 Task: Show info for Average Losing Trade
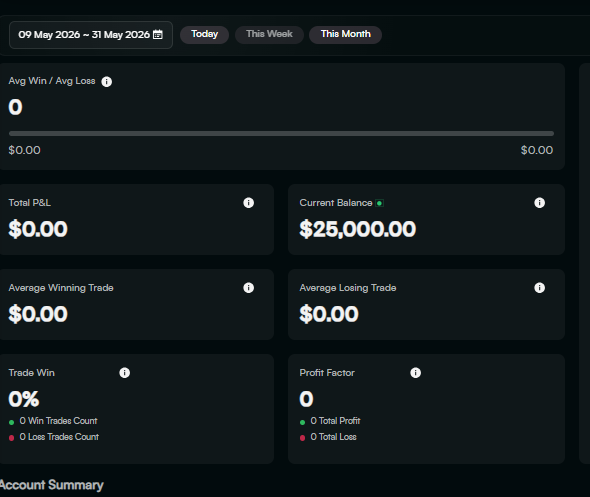(x=539, y=288)
